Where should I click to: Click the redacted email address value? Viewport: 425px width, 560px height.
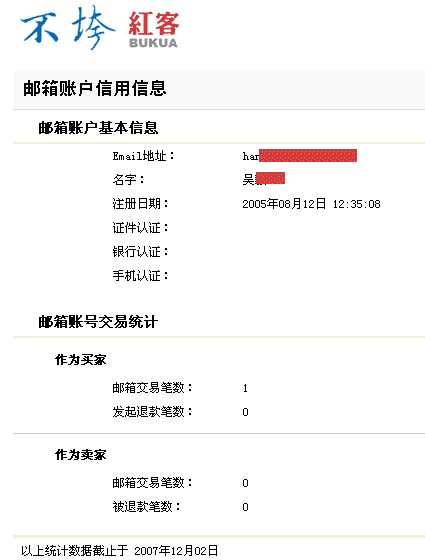tap(300, 156)
